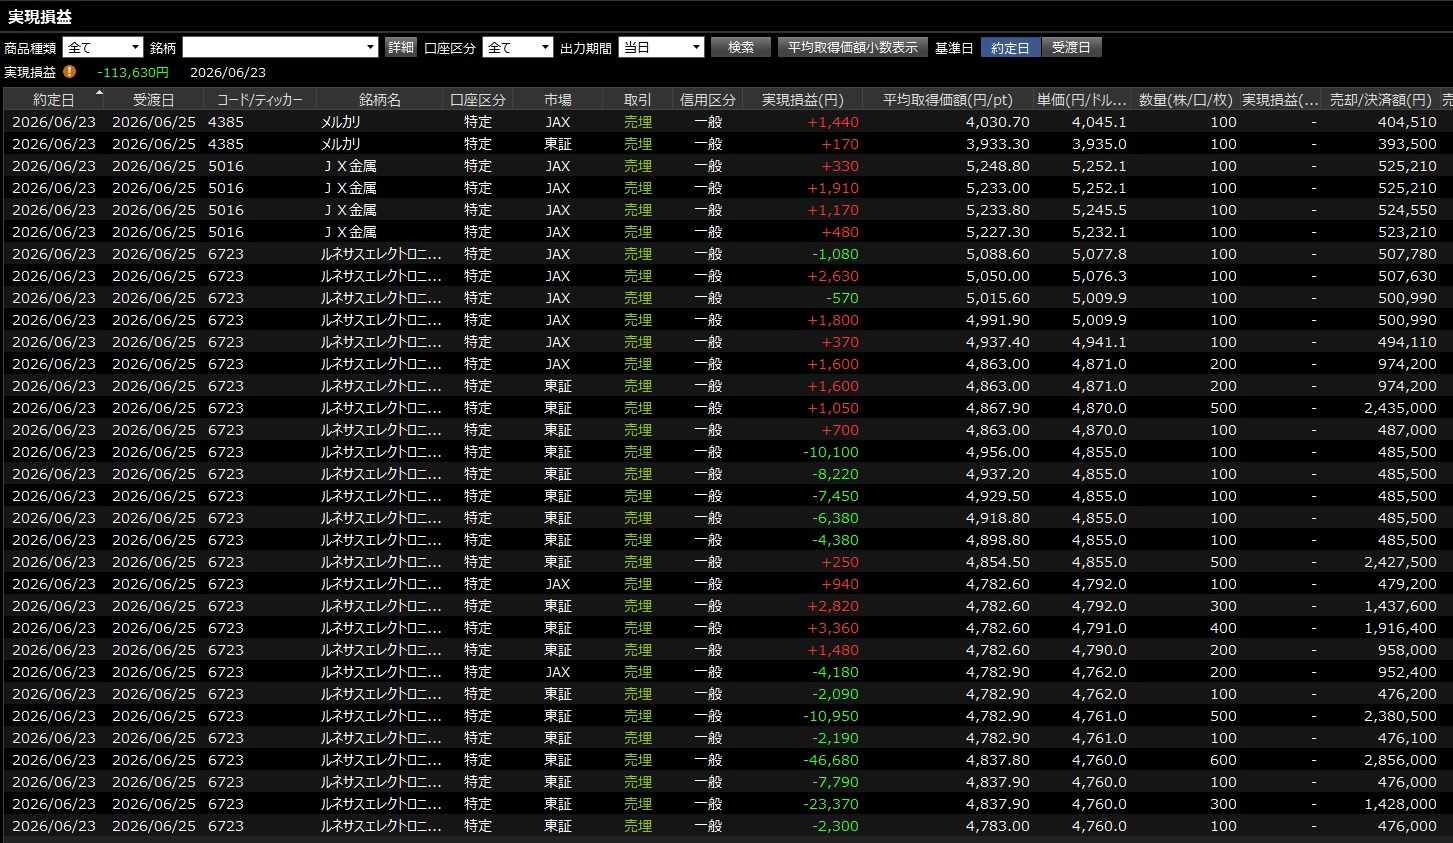1453x843 pixels.
Task: Click the +250 profit cell
Action: (x=839, y=562)
